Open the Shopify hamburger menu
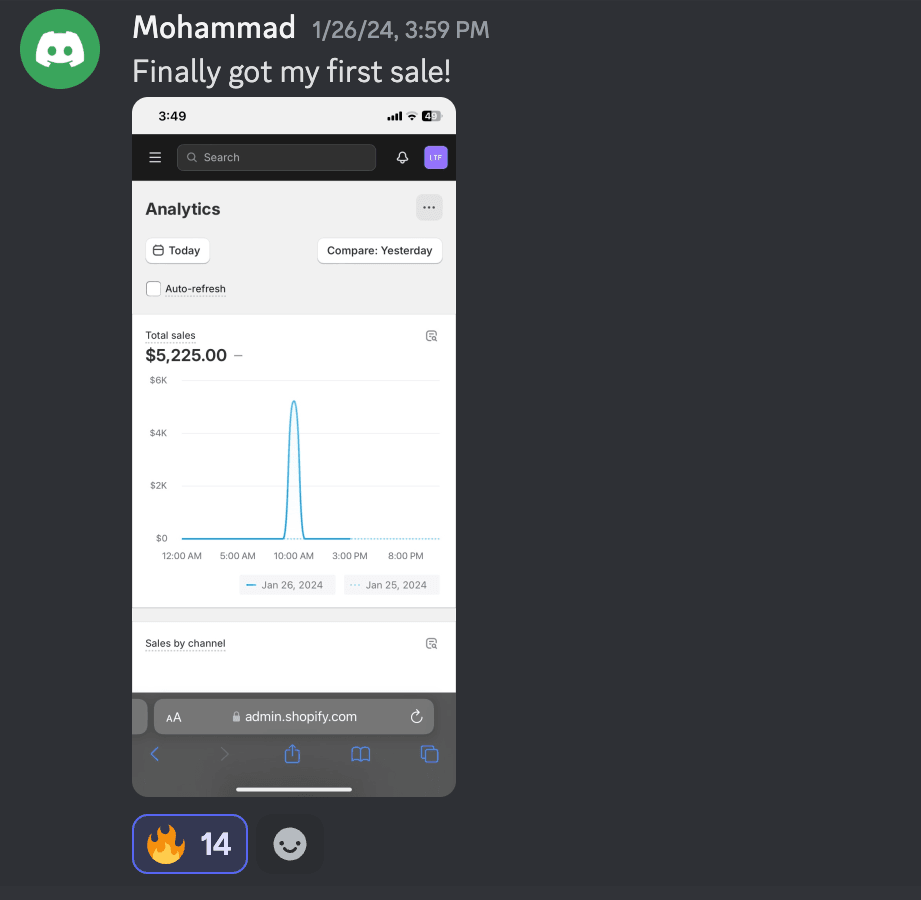 point(155,157)
